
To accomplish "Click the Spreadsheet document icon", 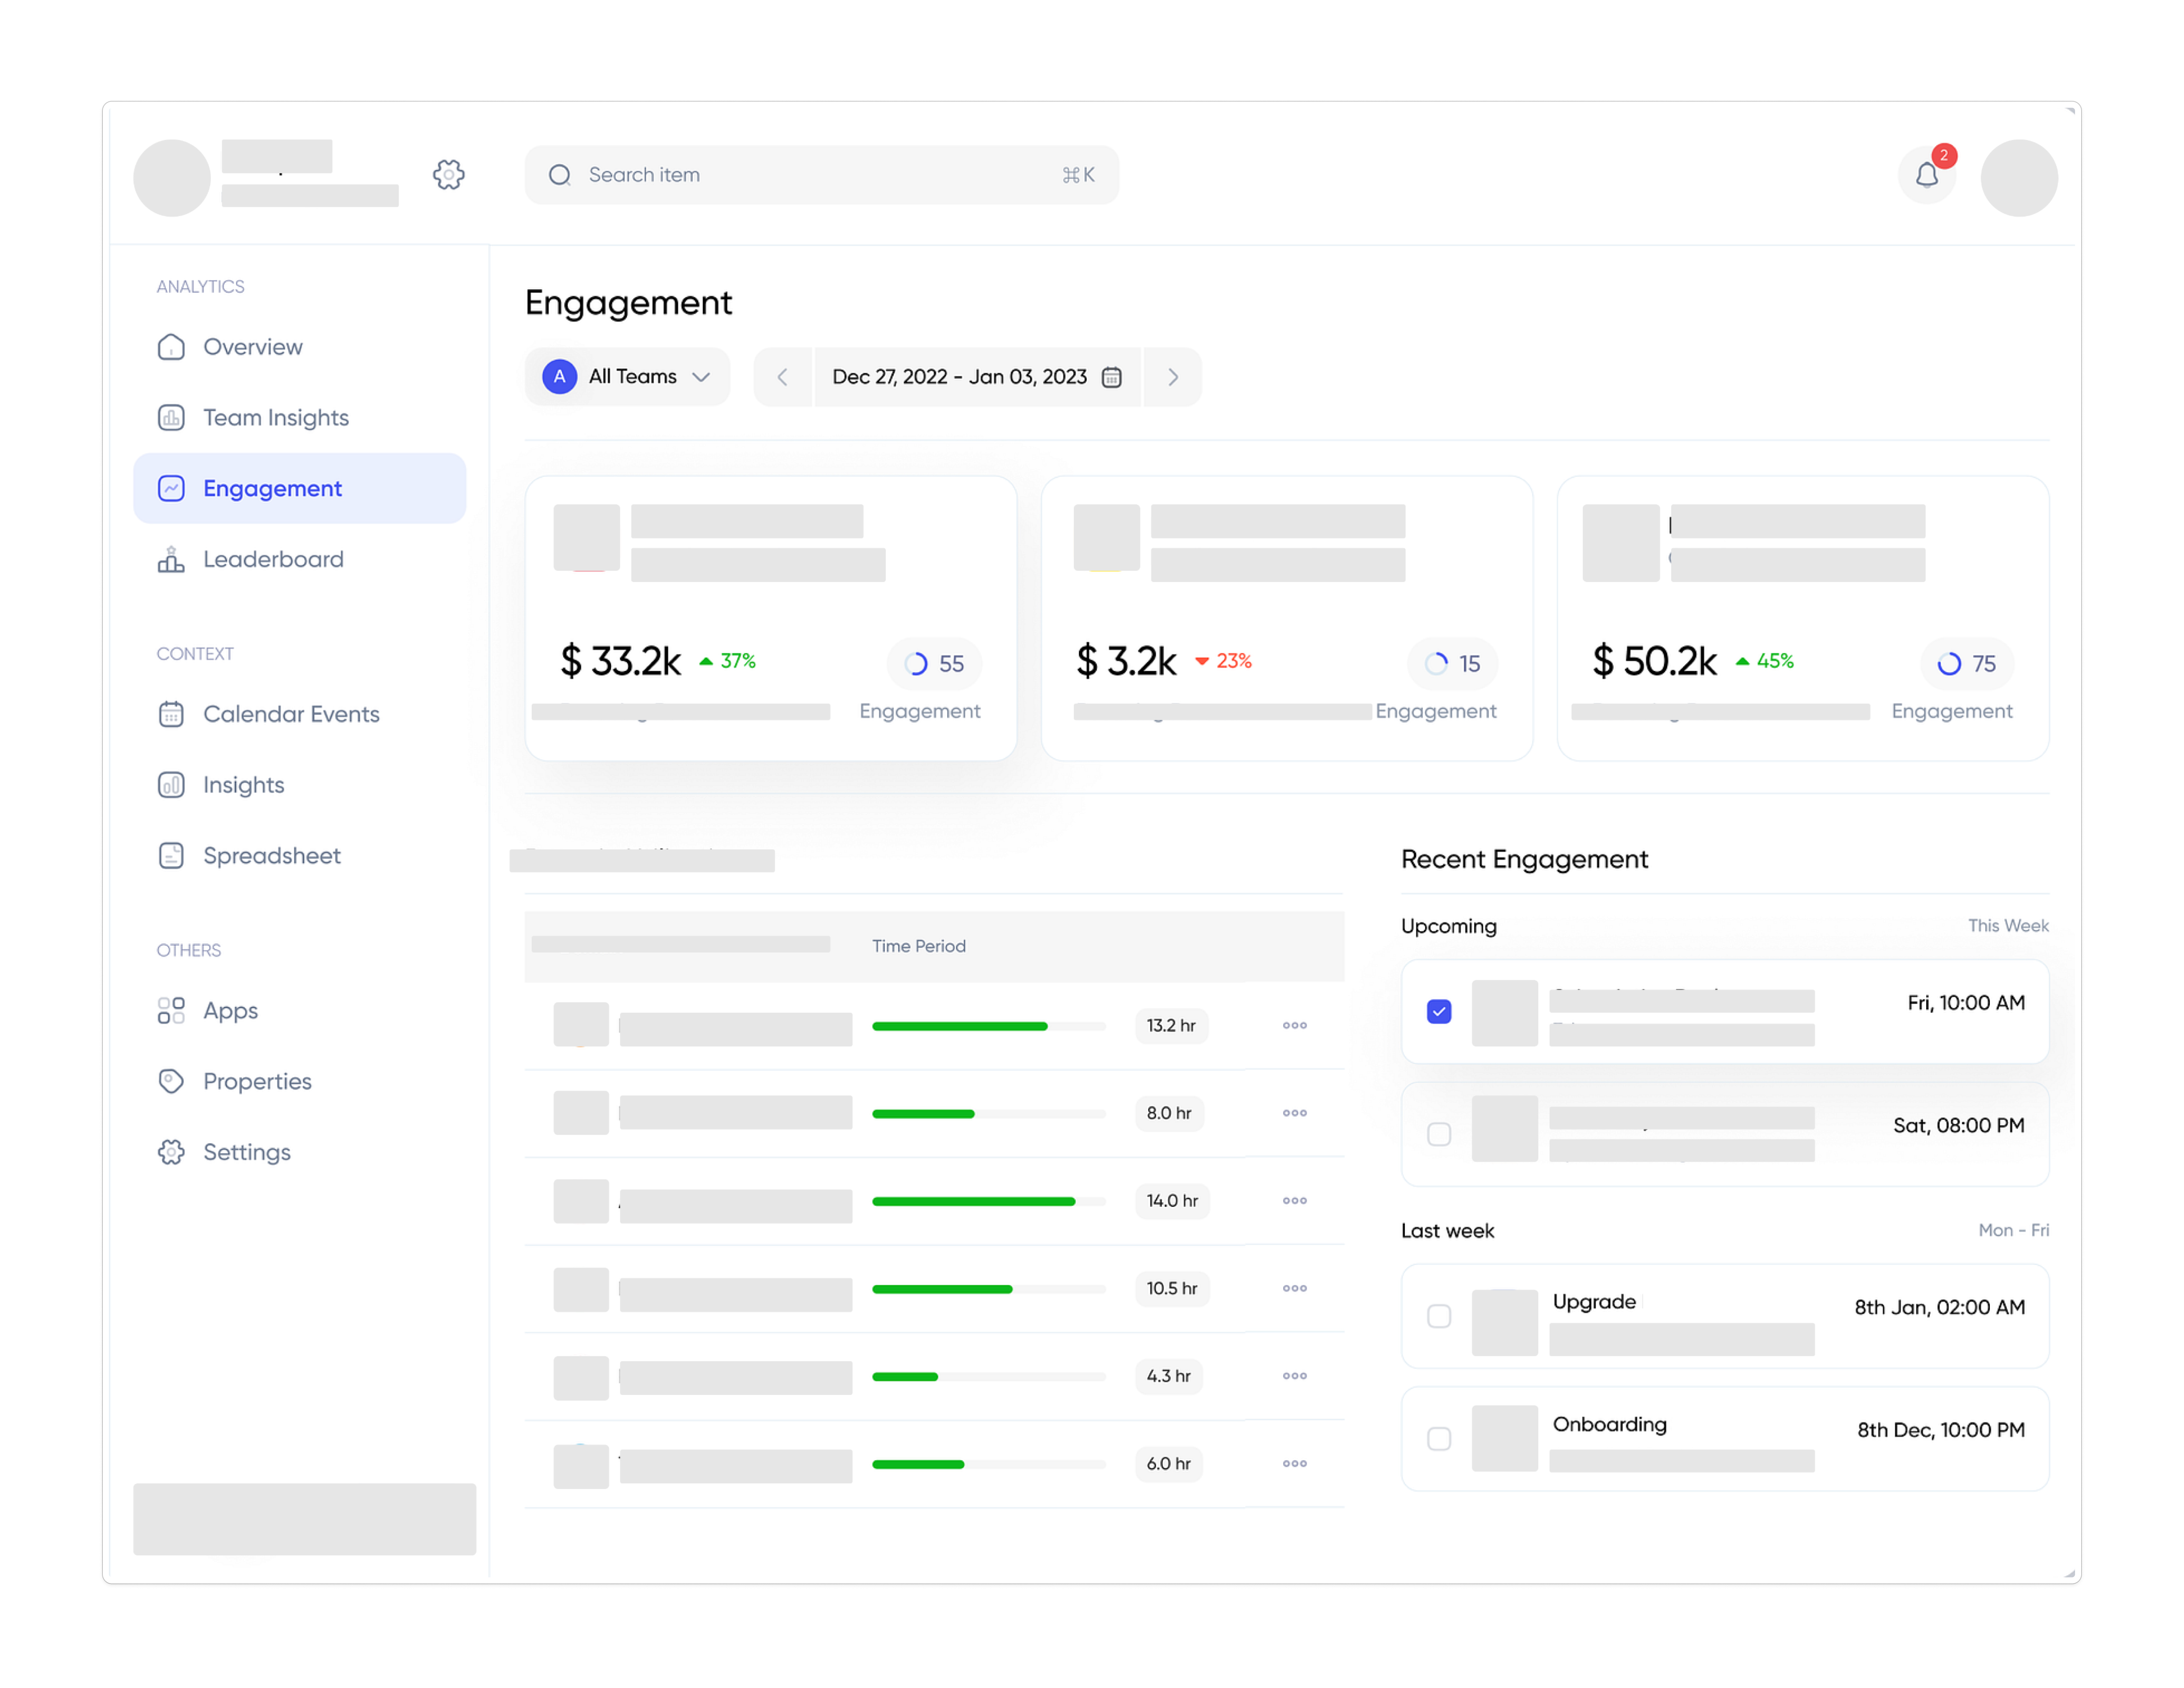I will tap(171, 856).
